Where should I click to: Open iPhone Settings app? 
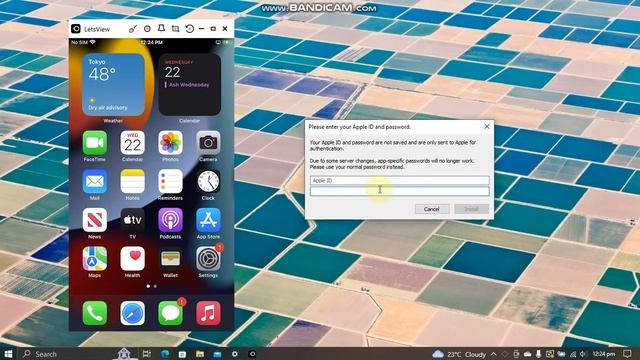click(208, 259)
